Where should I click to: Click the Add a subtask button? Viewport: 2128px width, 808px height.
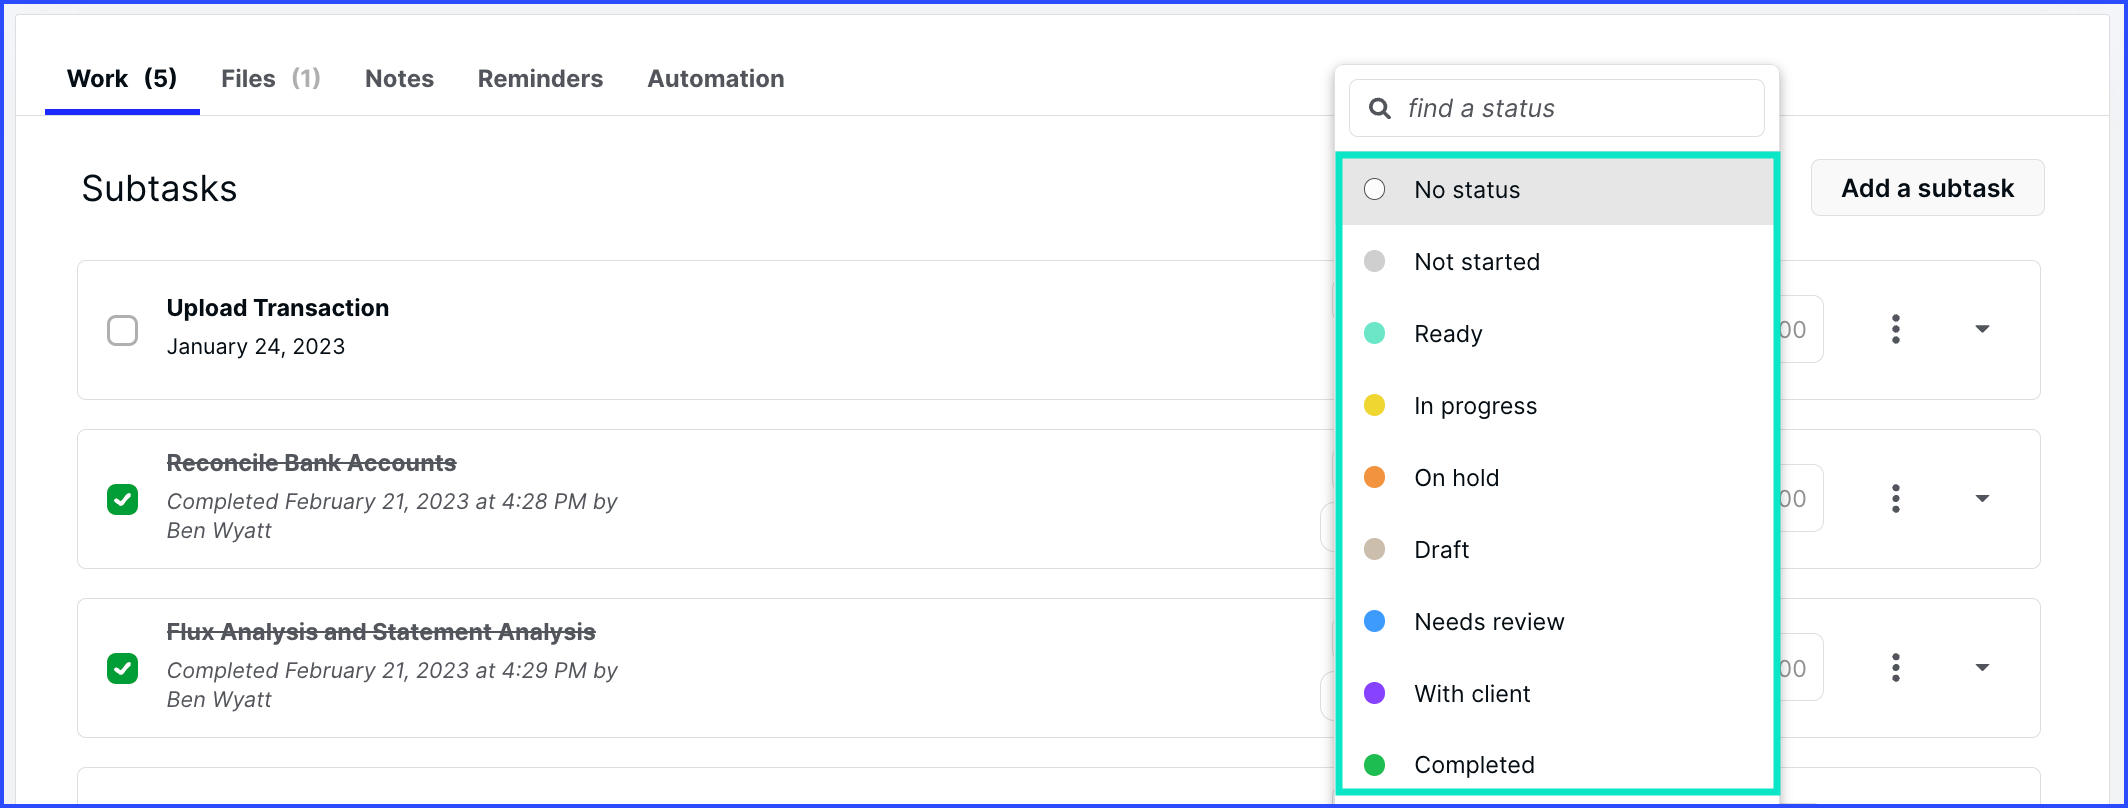[1927, 188]
